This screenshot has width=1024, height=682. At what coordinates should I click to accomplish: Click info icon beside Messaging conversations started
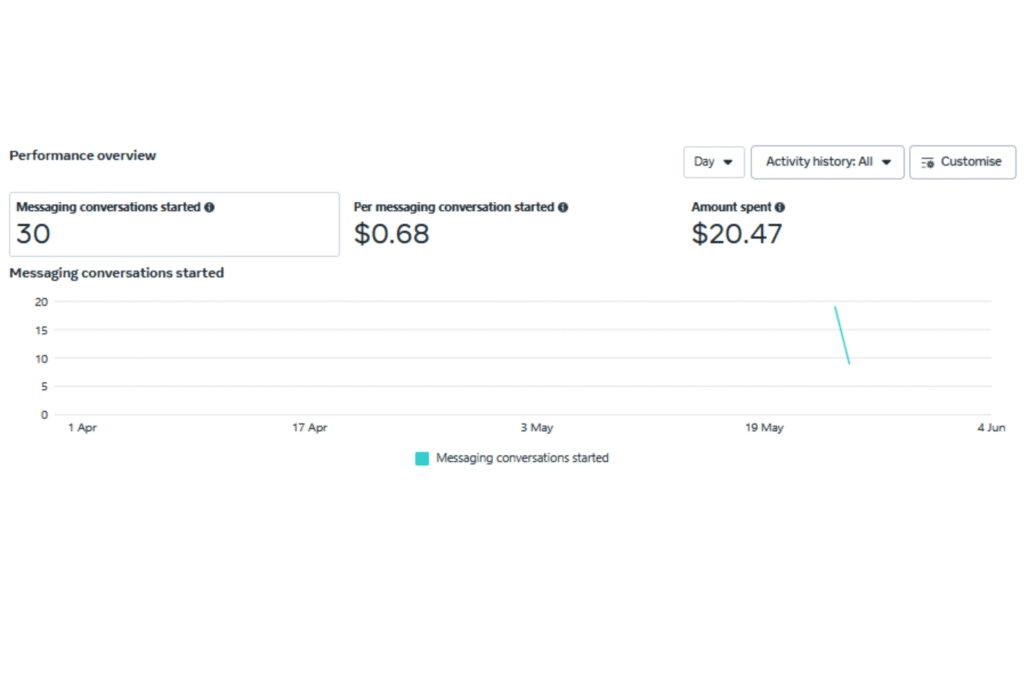209,208
